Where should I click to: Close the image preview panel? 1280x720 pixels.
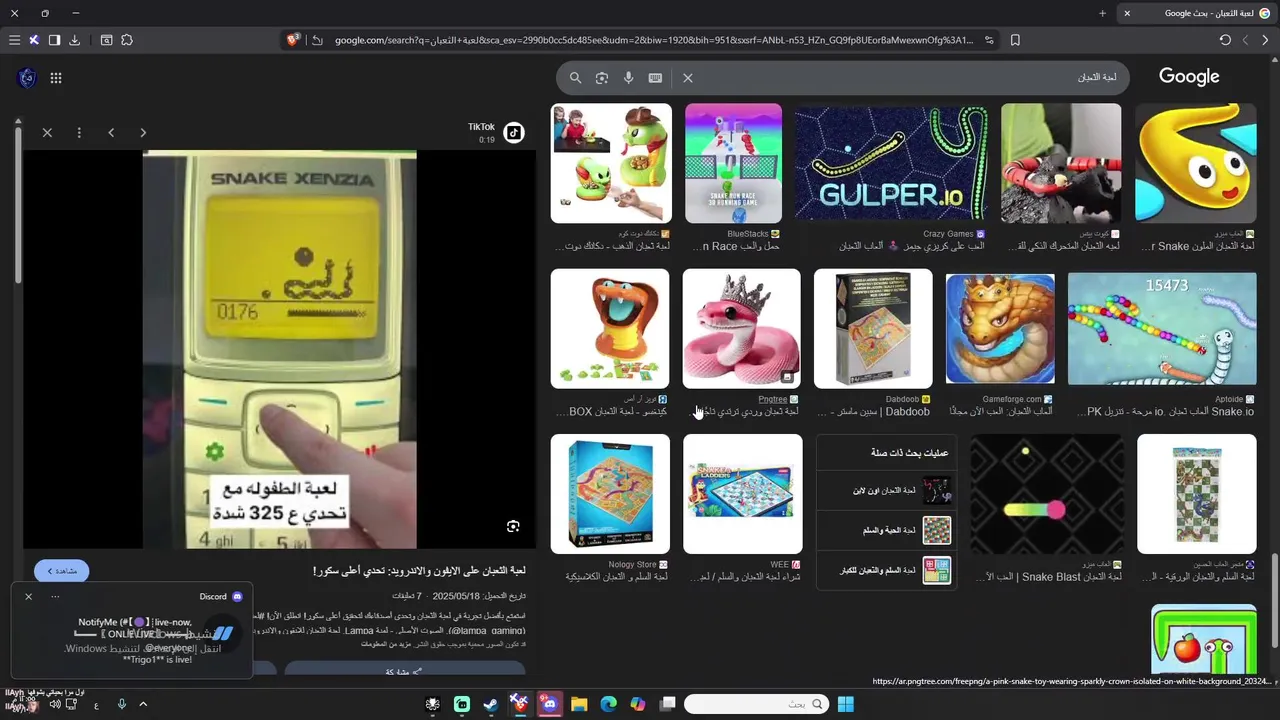point(47,132)
